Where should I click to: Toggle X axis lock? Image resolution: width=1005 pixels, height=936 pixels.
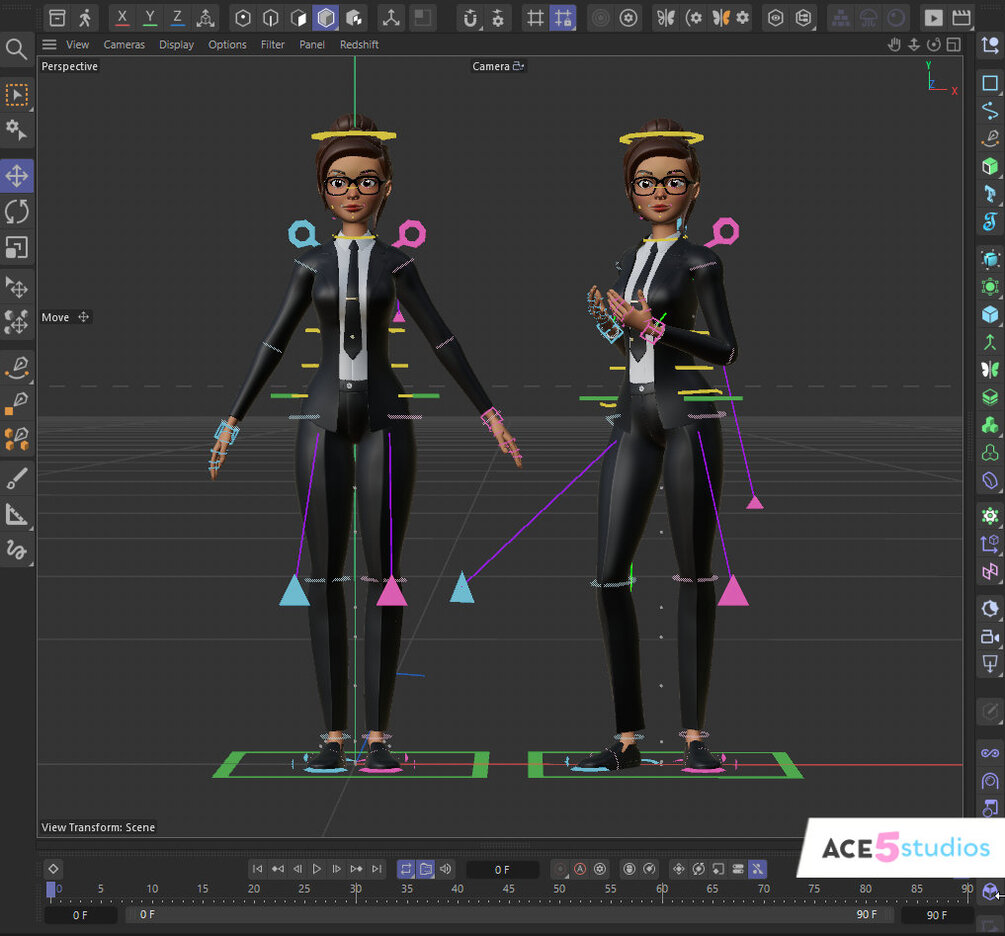point(122,18)
